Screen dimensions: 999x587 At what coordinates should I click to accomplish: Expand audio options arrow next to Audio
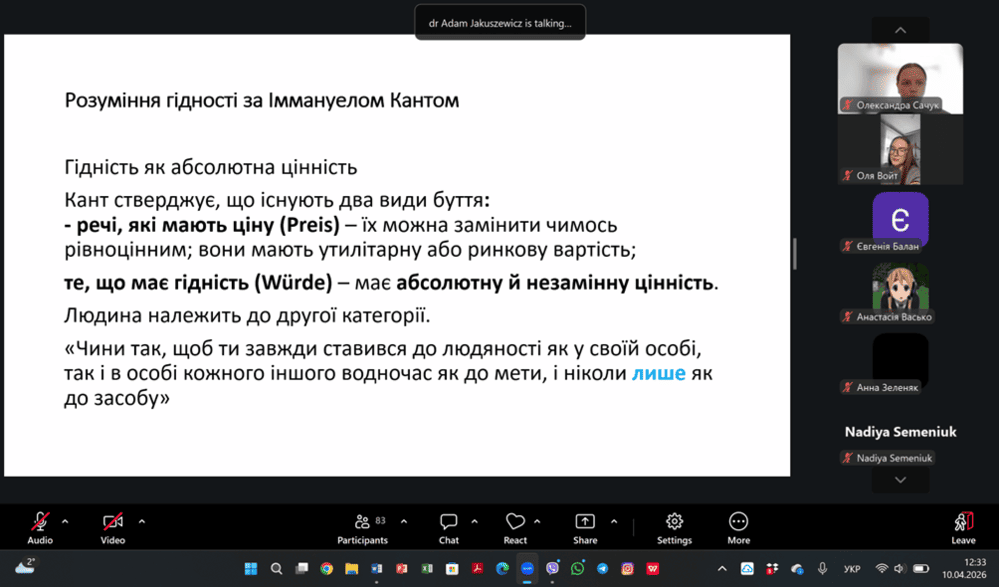(x=66, y=521)
